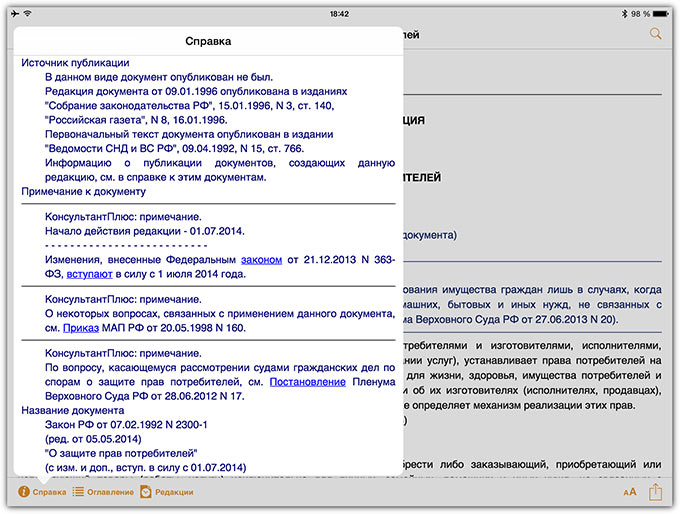
Task: Open the Редакции editions list
Action: 167,492
